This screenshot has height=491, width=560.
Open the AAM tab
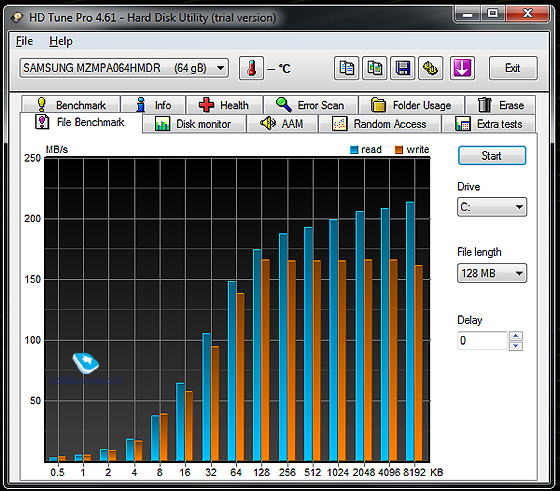pyautogui.click(x=282, y=124)
